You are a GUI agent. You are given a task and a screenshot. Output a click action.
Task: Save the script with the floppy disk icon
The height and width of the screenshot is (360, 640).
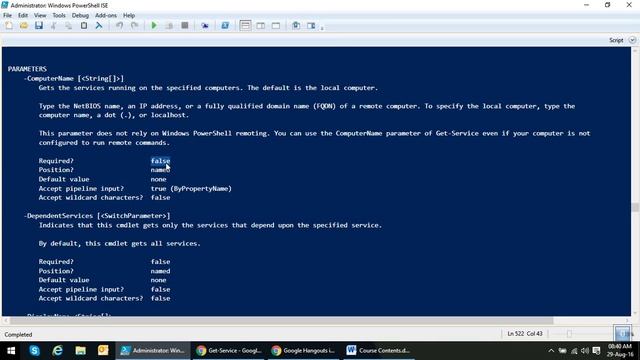click(39, 25)
